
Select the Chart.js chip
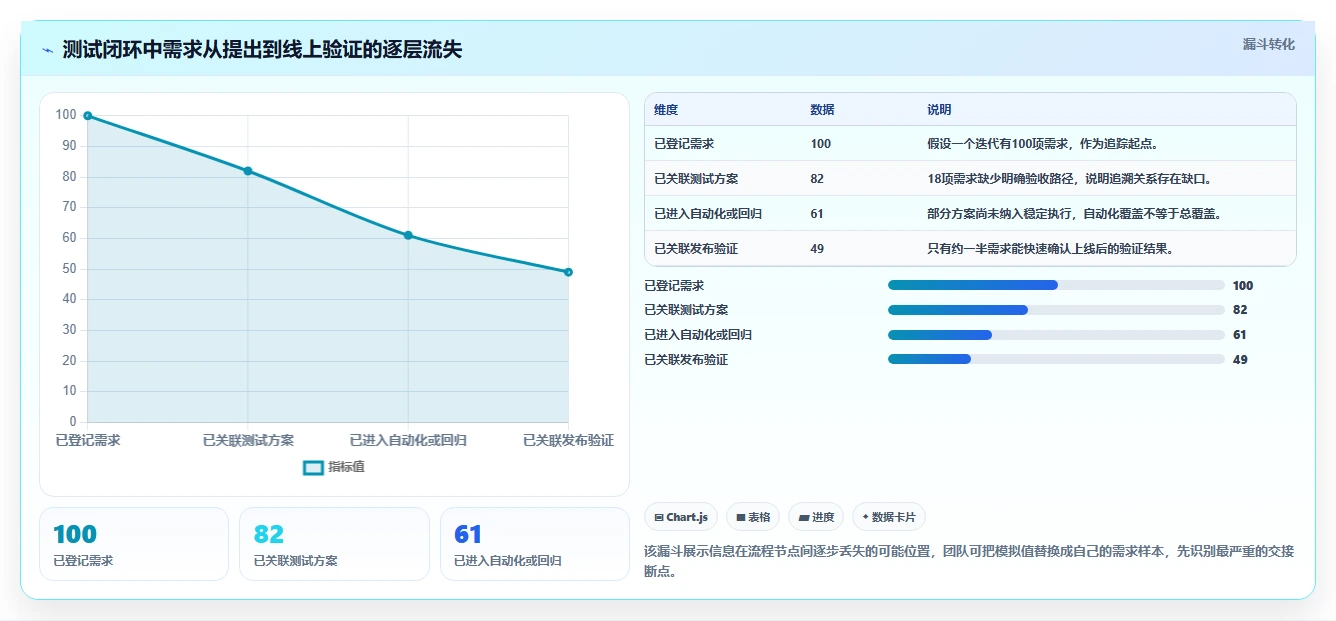(681, 517)
